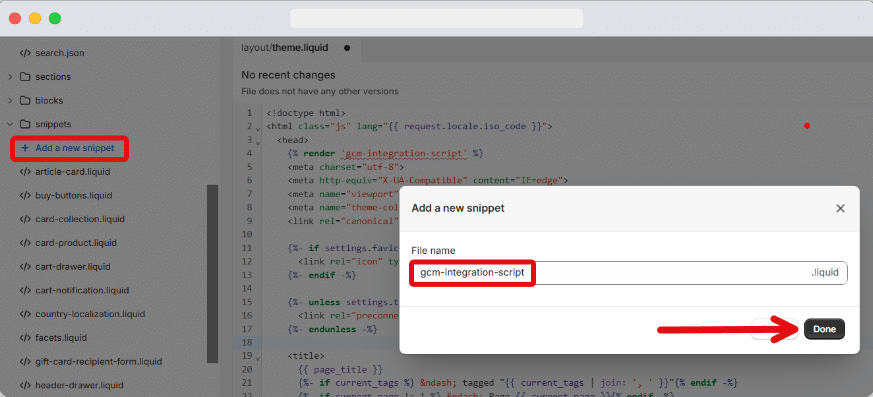The width and height of the screenshot is (873, 397).
Task: Click code icon beside cart-drawer.liquid
Action: (25, 267)
